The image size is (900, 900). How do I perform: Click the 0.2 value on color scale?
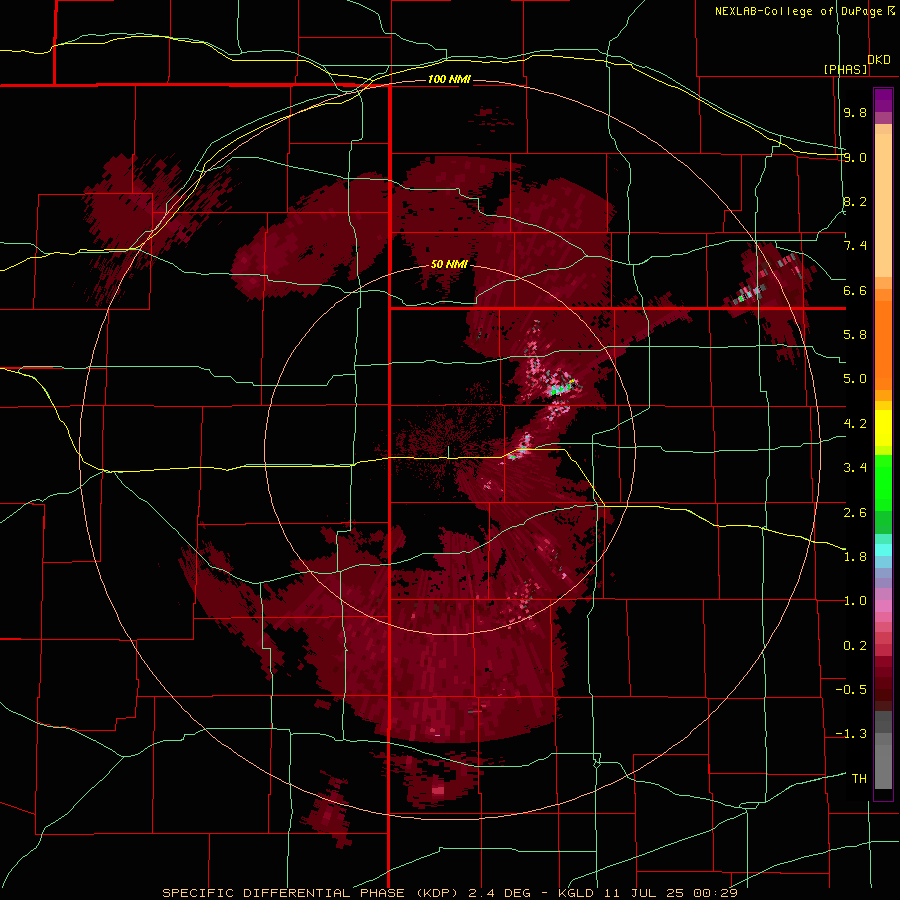click(855, 646)
